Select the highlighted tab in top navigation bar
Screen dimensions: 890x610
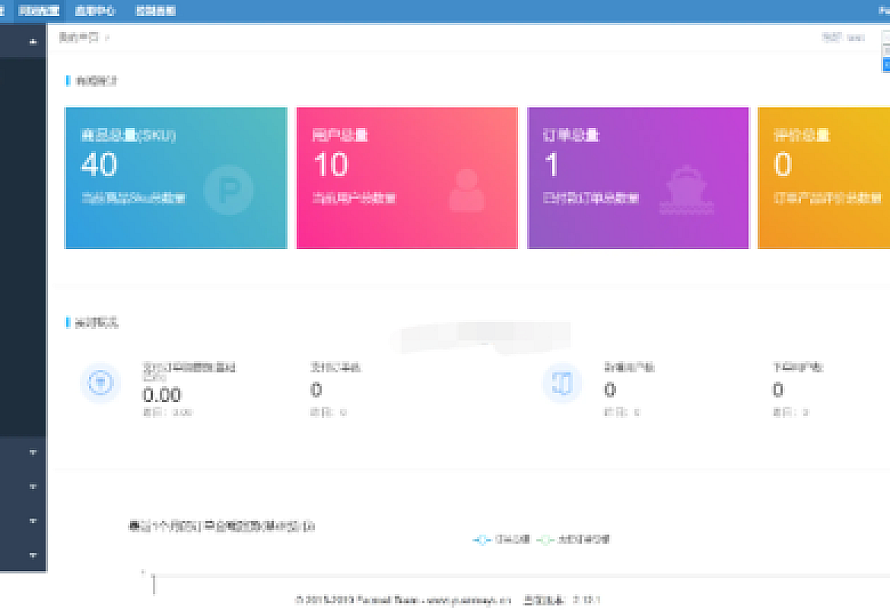39,11
